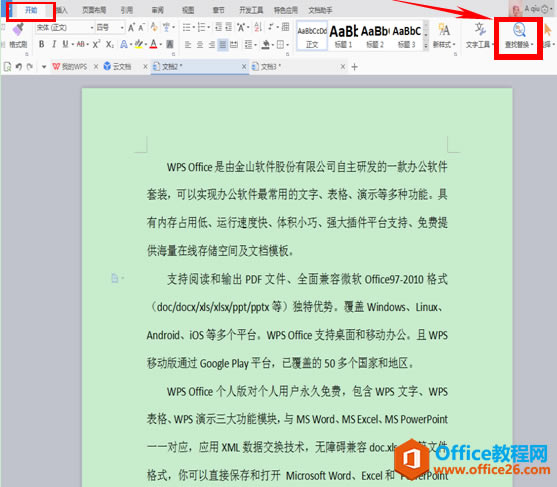
Task: Click the paragraph layout icon beside document text
Action: coord(115,278)
